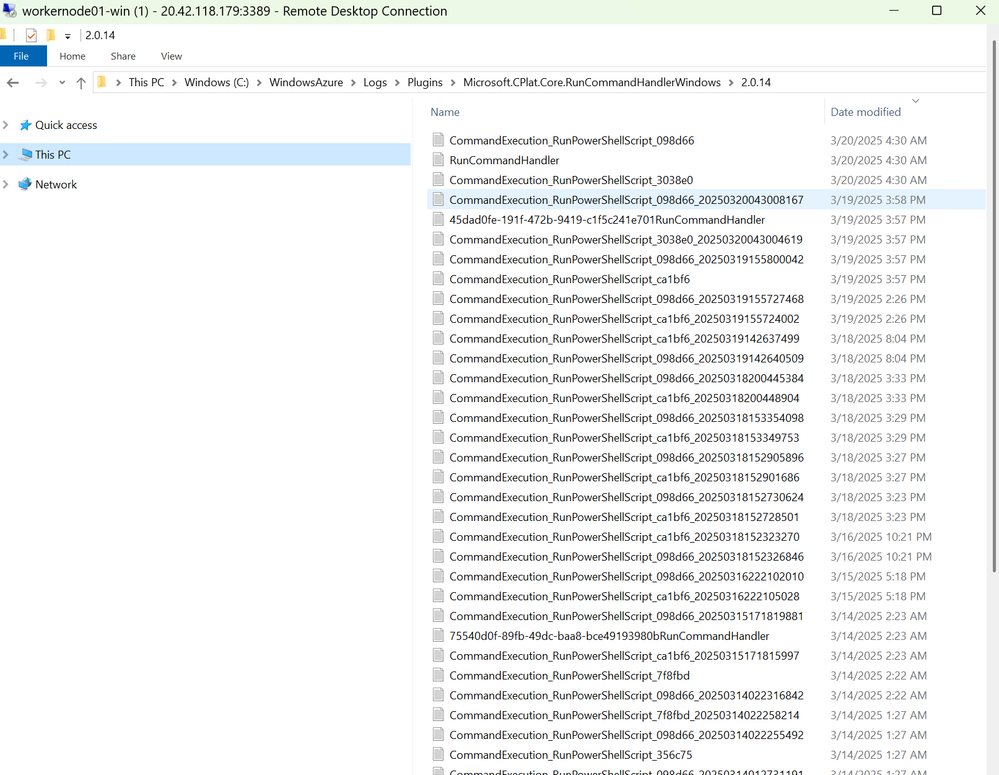Screen dimensions: 999x775
Task: Click Windows (C:) breadcrumb
Action: [x=217, y=82]
